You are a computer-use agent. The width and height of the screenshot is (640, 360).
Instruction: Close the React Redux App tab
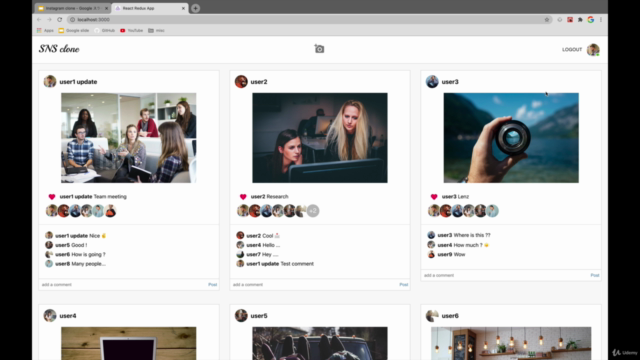183,8
